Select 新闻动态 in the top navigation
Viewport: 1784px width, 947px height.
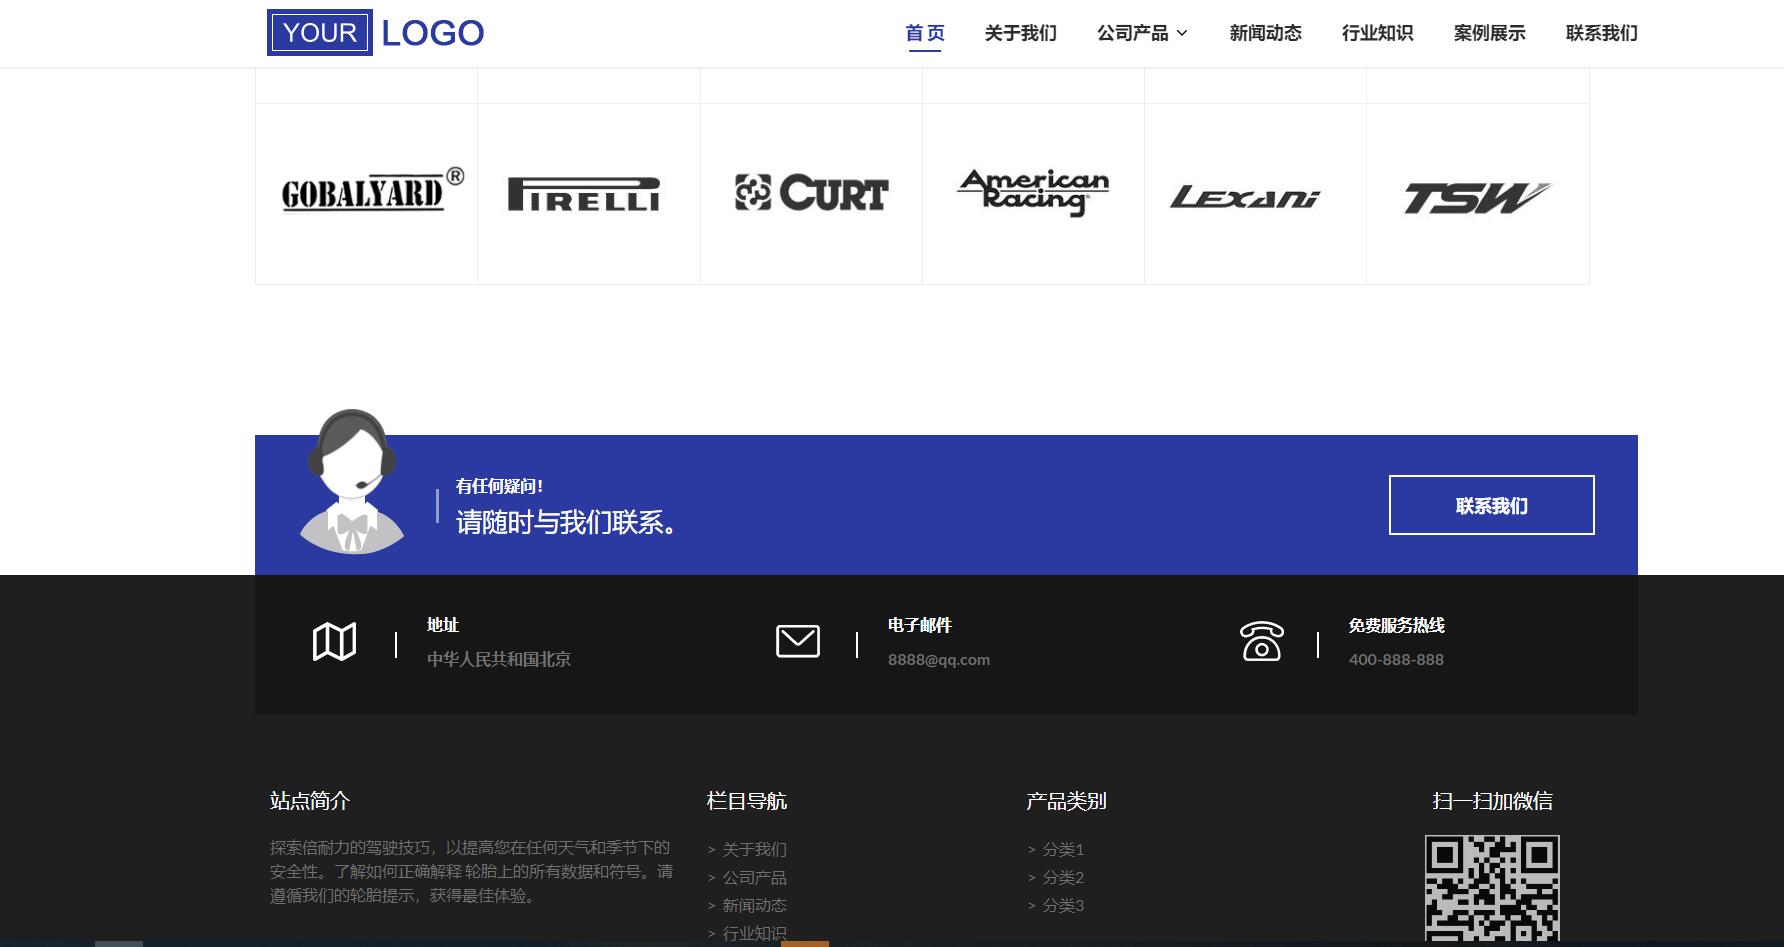click(1265, 33)
